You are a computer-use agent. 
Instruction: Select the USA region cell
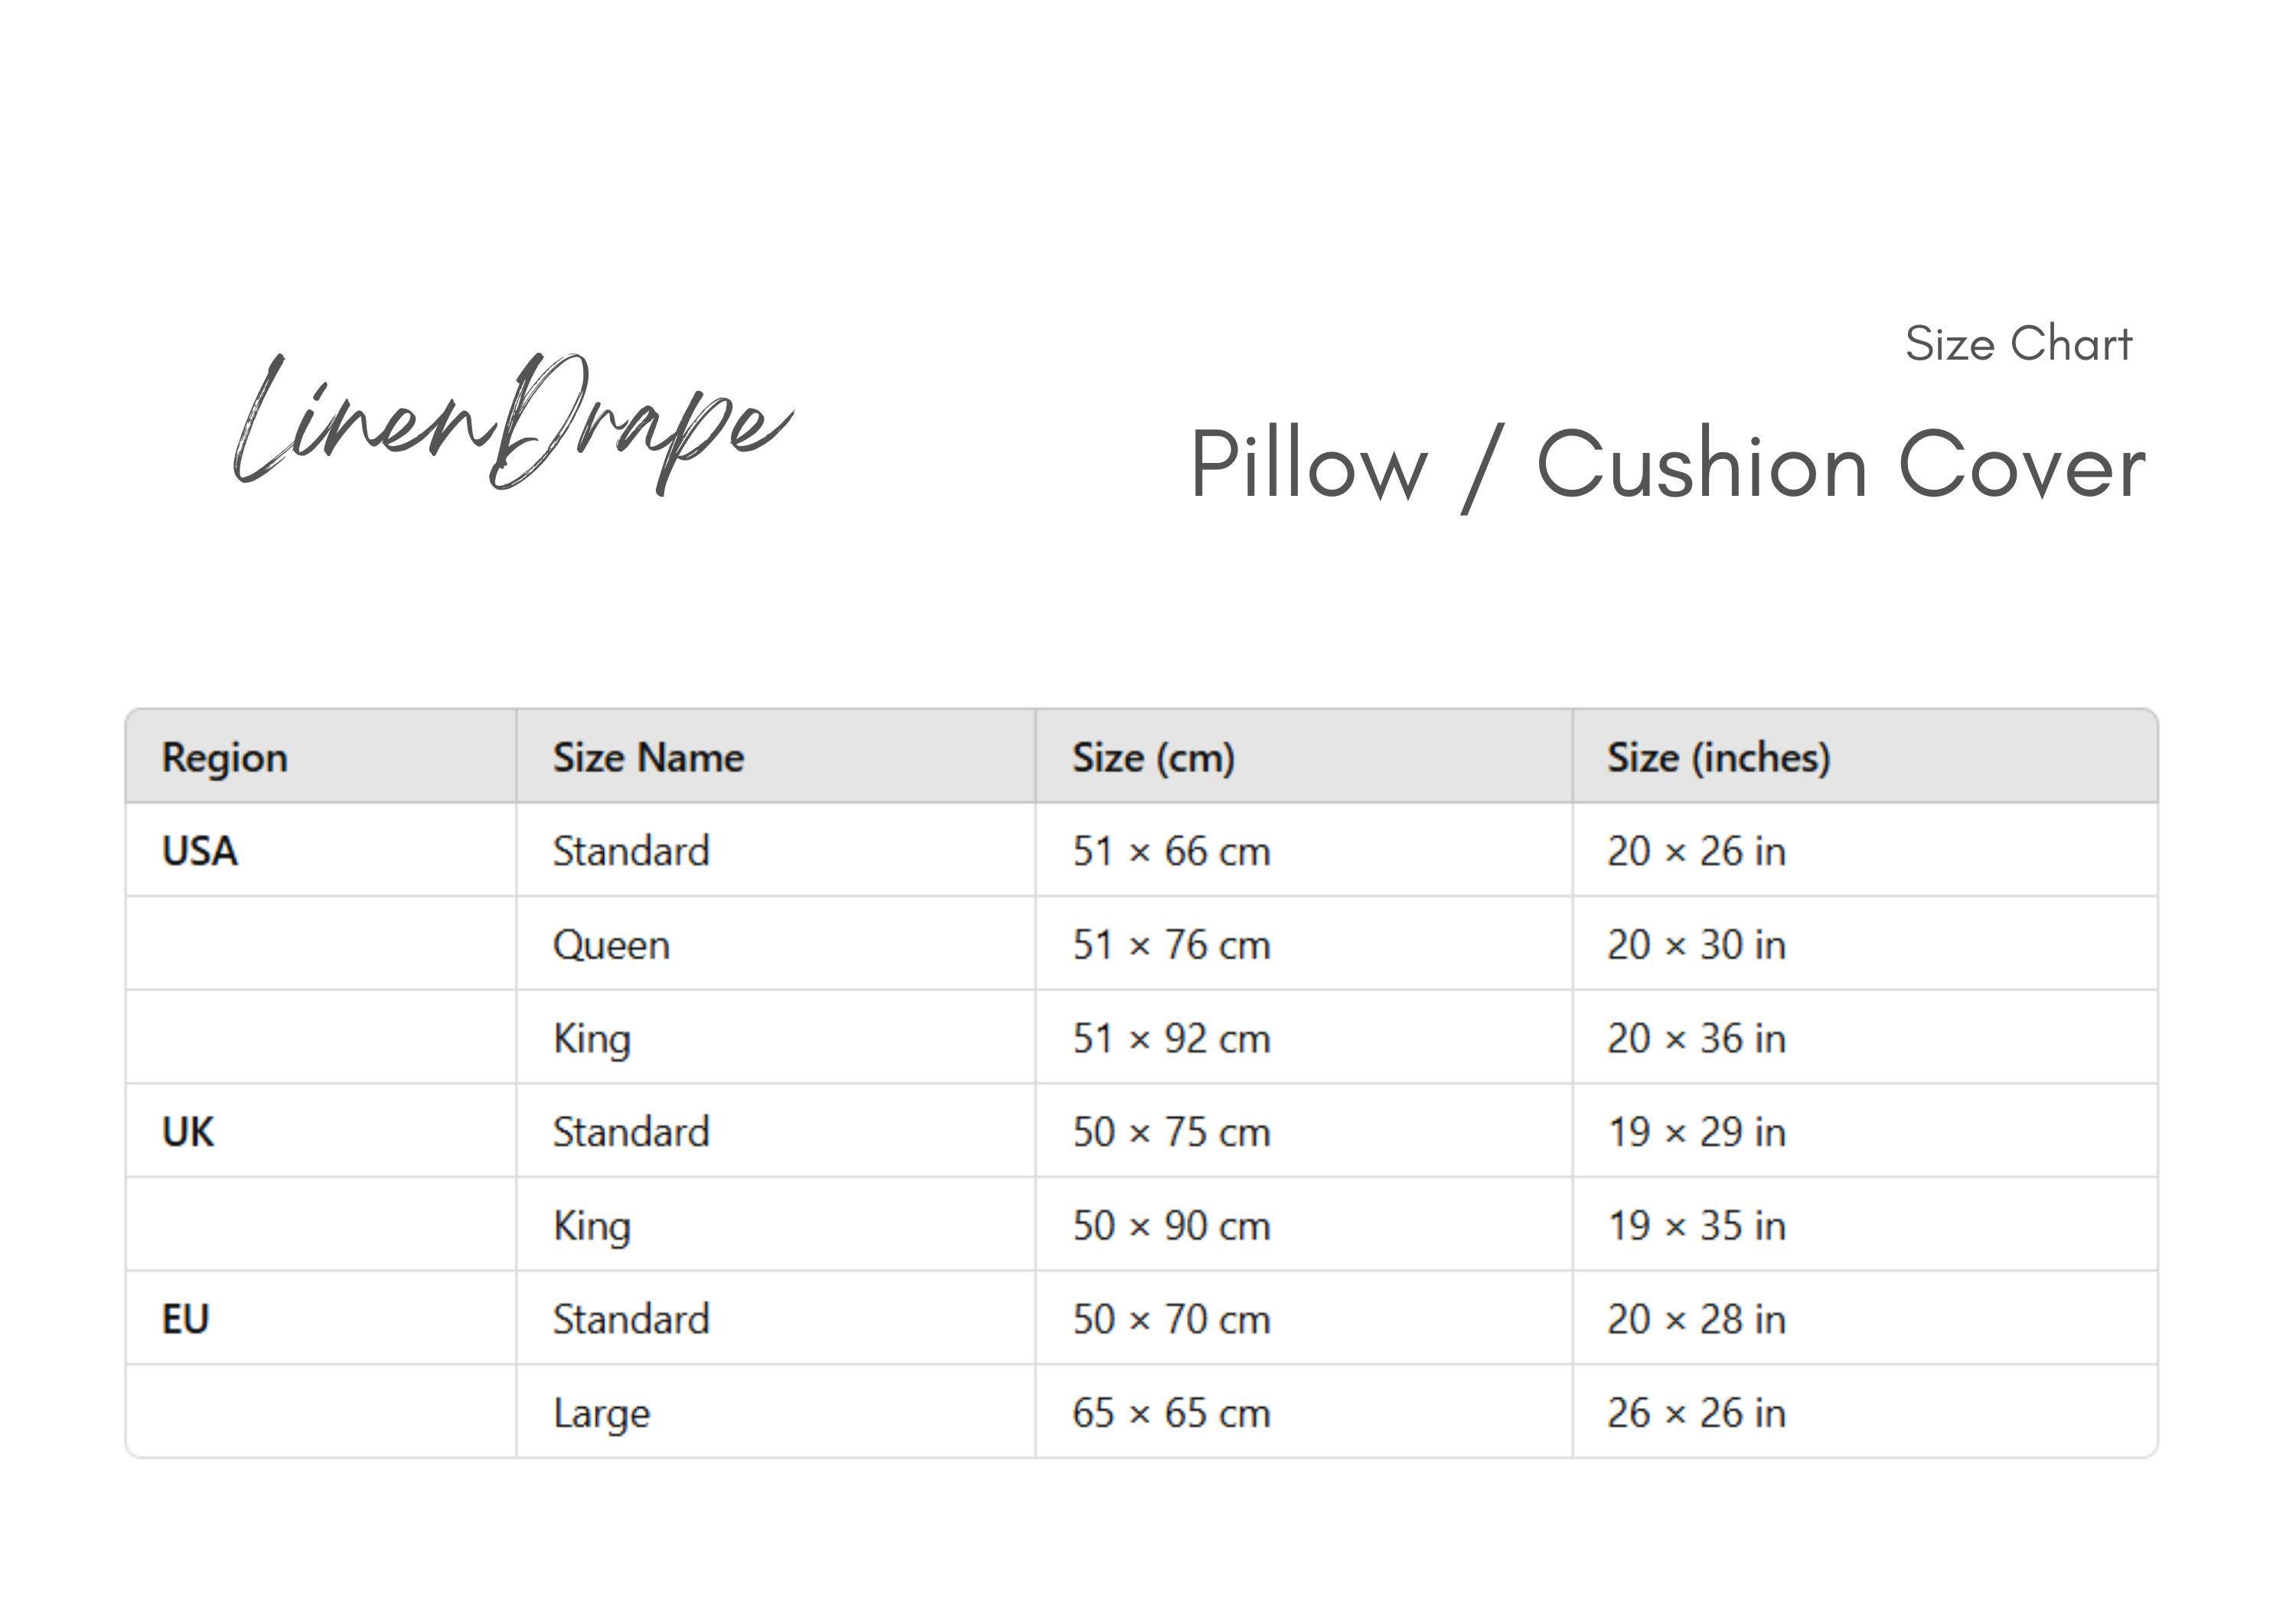point(321,850)
